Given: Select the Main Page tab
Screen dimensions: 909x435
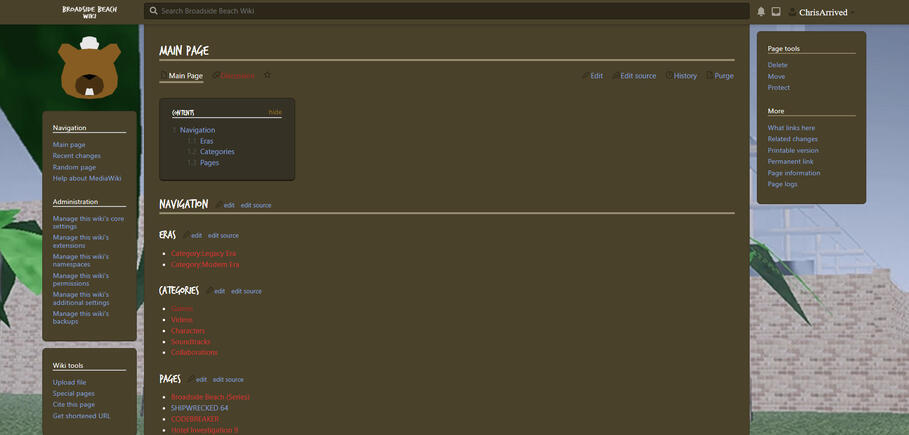Looking at the screenshot, I should point(185,76).
